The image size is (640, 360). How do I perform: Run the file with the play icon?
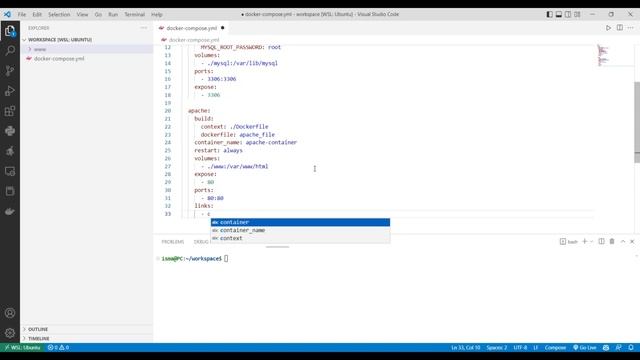(x=608, y=28)
